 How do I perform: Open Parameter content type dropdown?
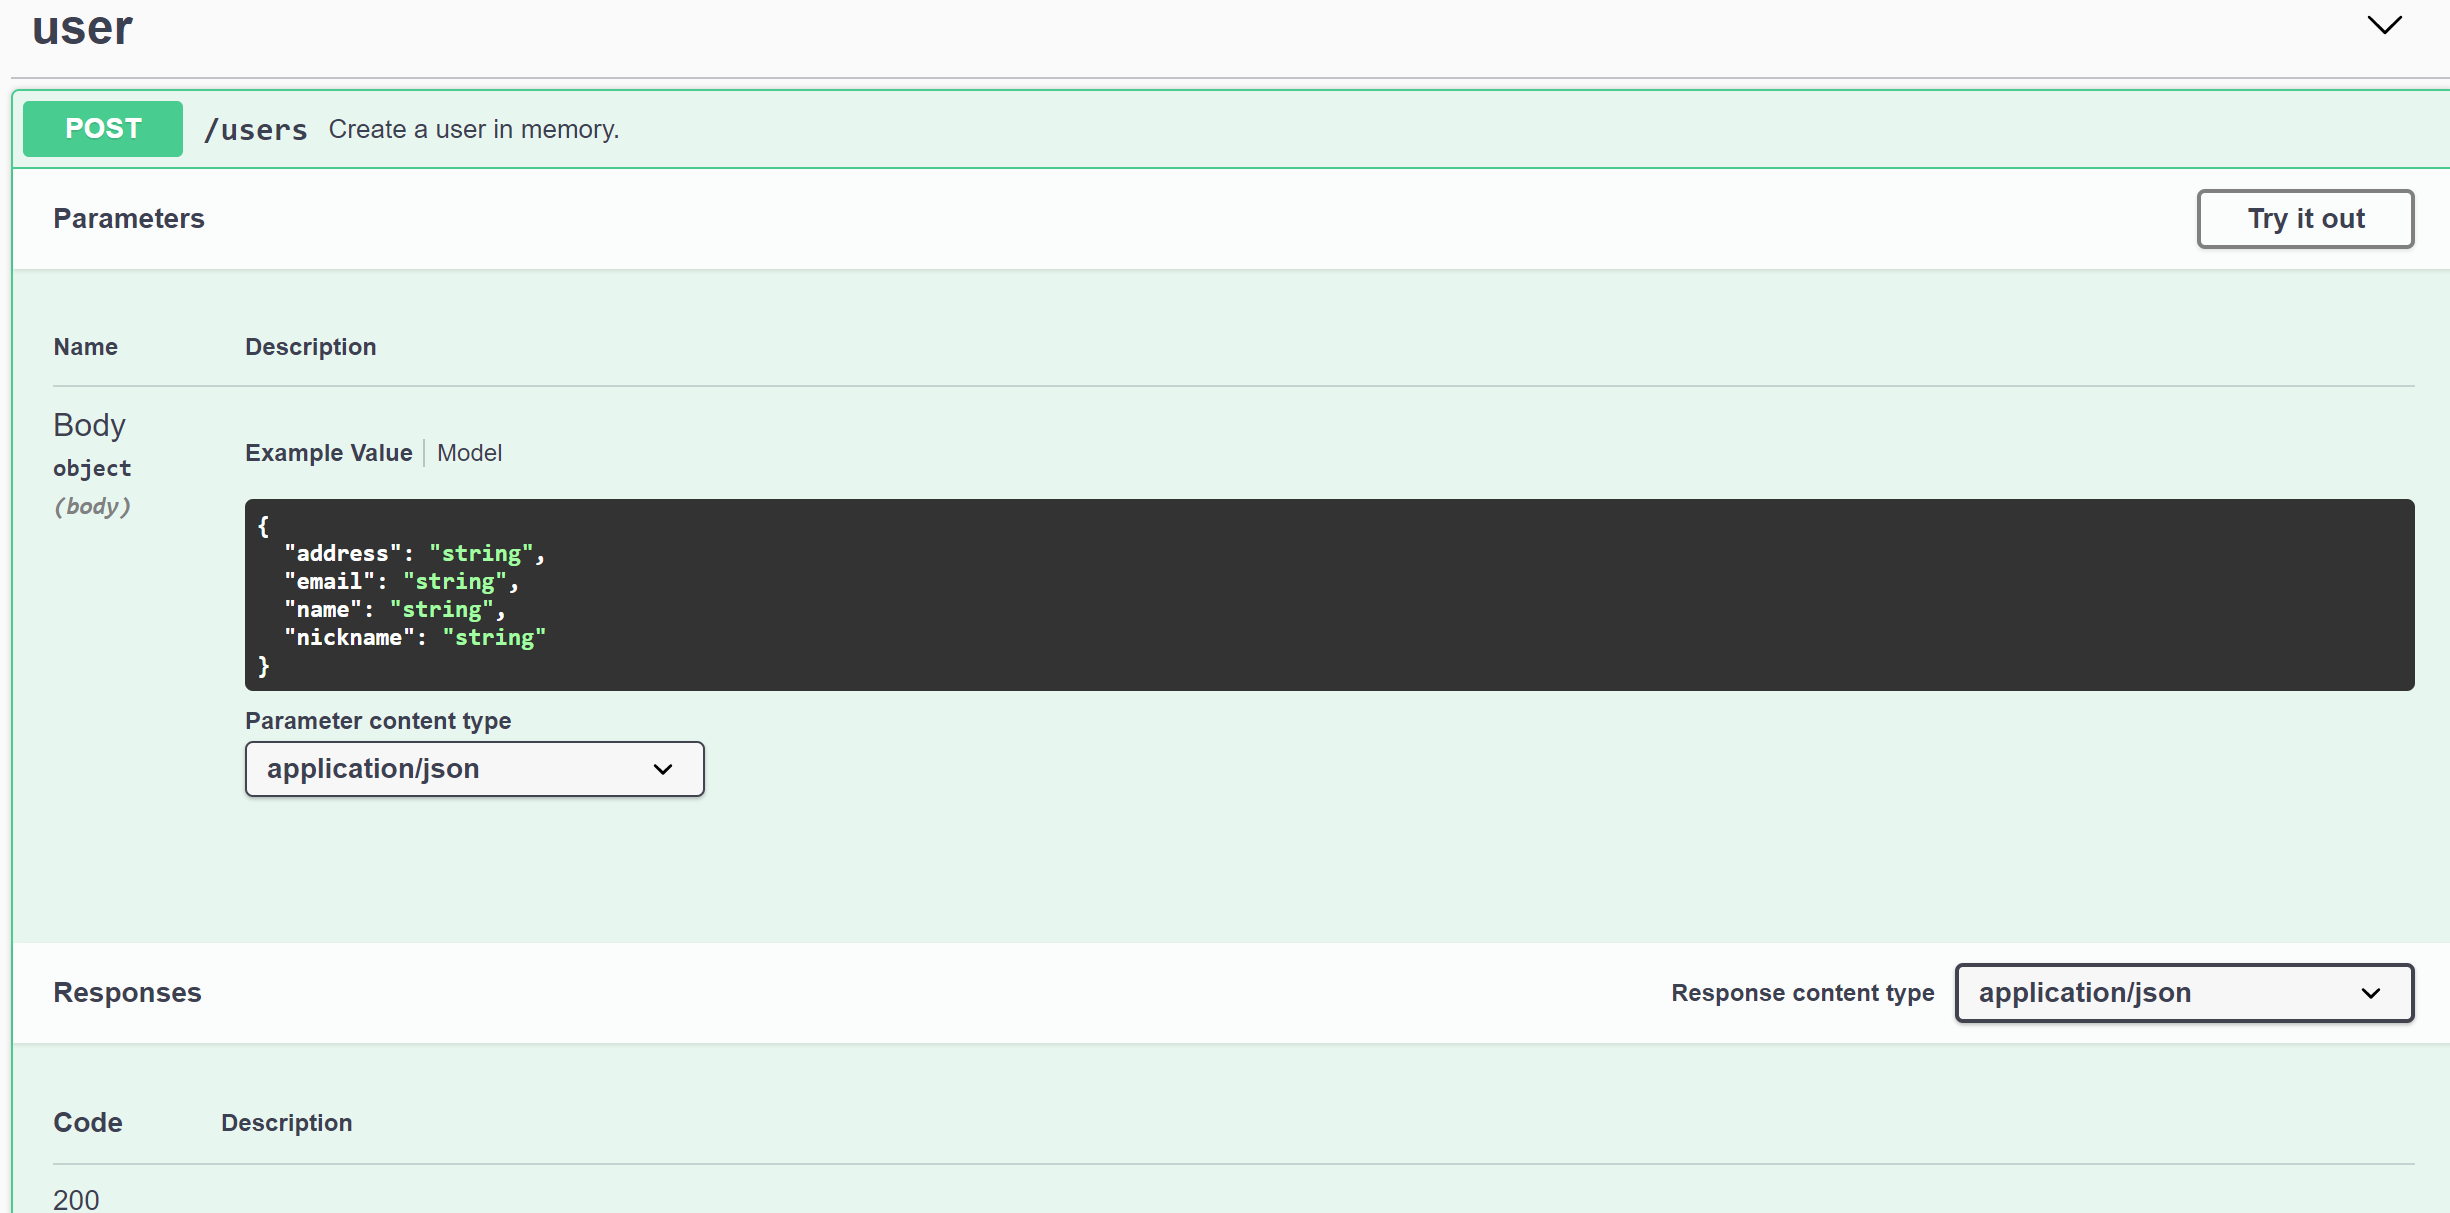(474, 769)
